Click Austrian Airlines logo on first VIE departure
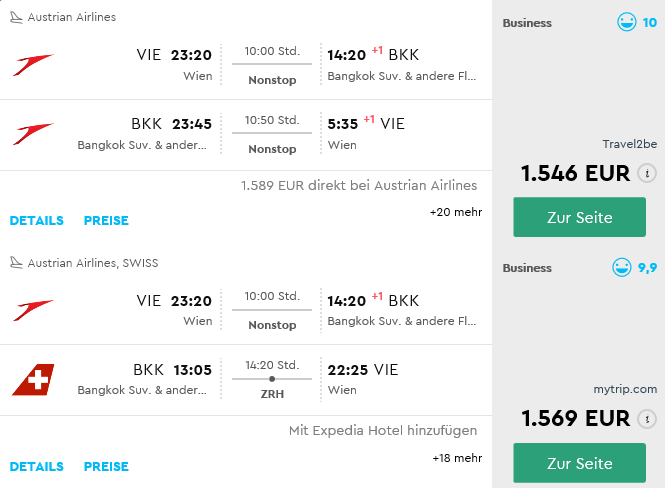Image resolution: width=665 pixels, height=488 pixels. 33,65
